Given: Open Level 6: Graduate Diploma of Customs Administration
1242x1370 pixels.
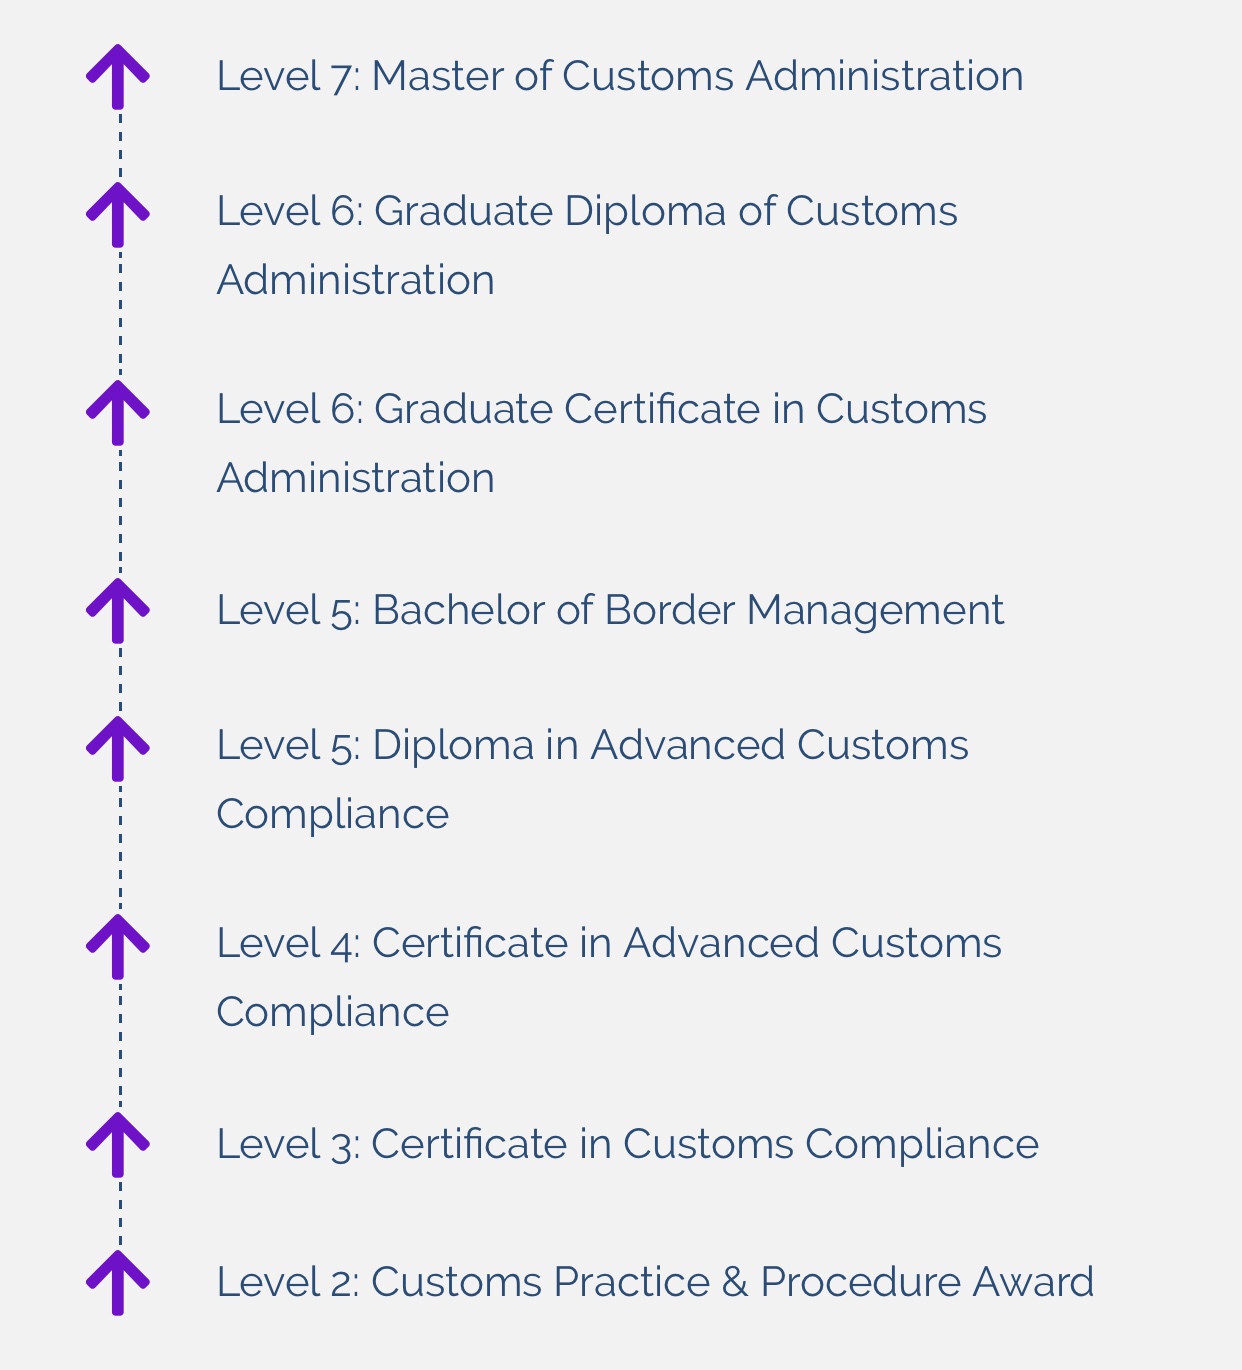Looking at the screenshot, I should [587, 246].
